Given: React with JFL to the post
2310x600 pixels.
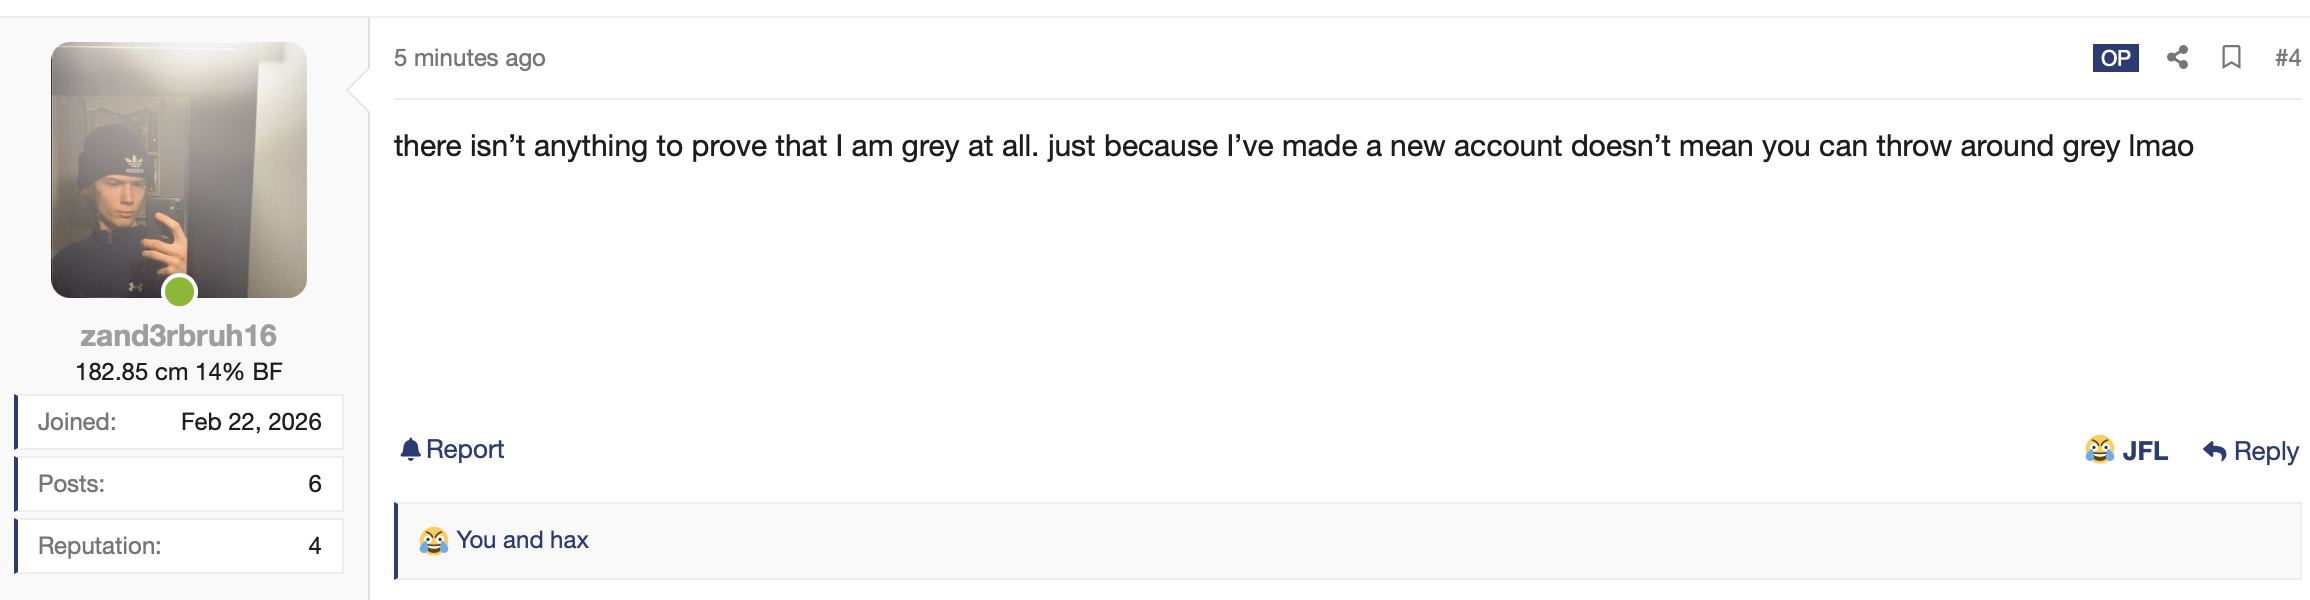Looking at the screenshot, I should [2144, 451].
